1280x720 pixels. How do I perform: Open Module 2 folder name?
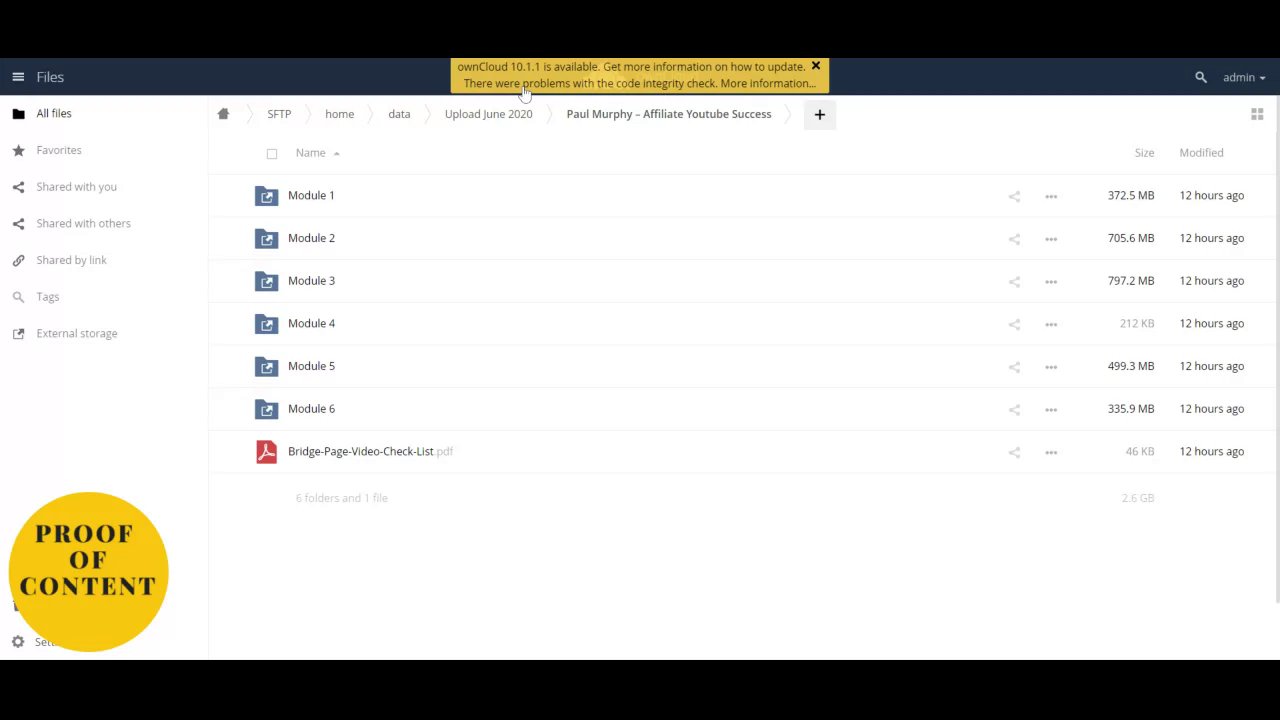(311, 238)
